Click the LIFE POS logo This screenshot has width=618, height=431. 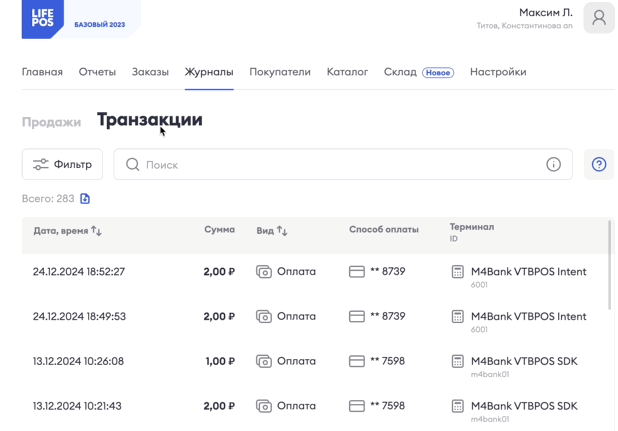coord(43,19)
